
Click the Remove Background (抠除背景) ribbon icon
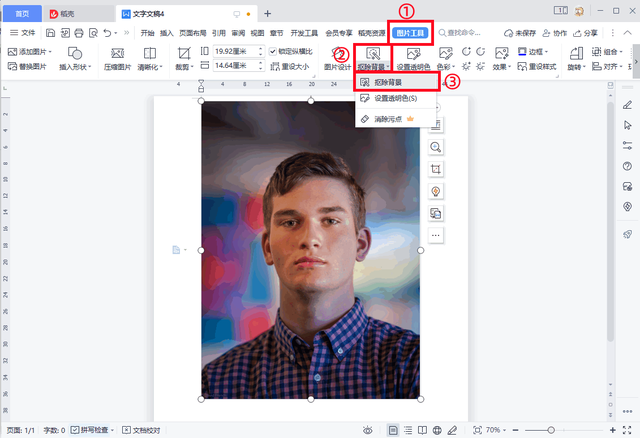[373, 53]
